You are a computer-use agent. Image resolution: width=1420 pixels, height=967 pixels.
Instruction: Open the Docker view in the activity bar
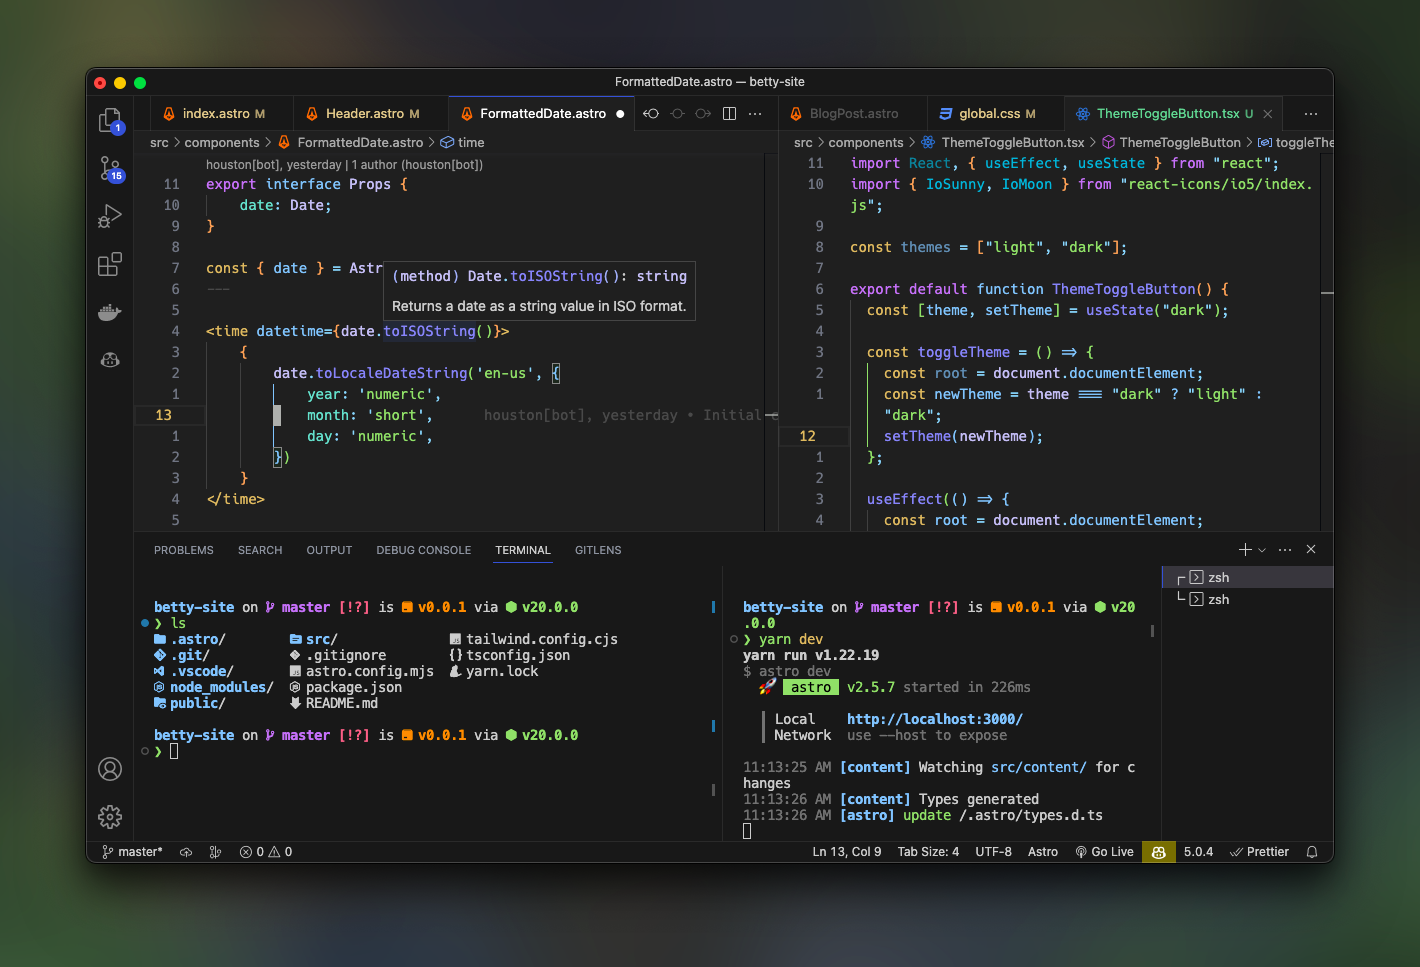(110, 312)
